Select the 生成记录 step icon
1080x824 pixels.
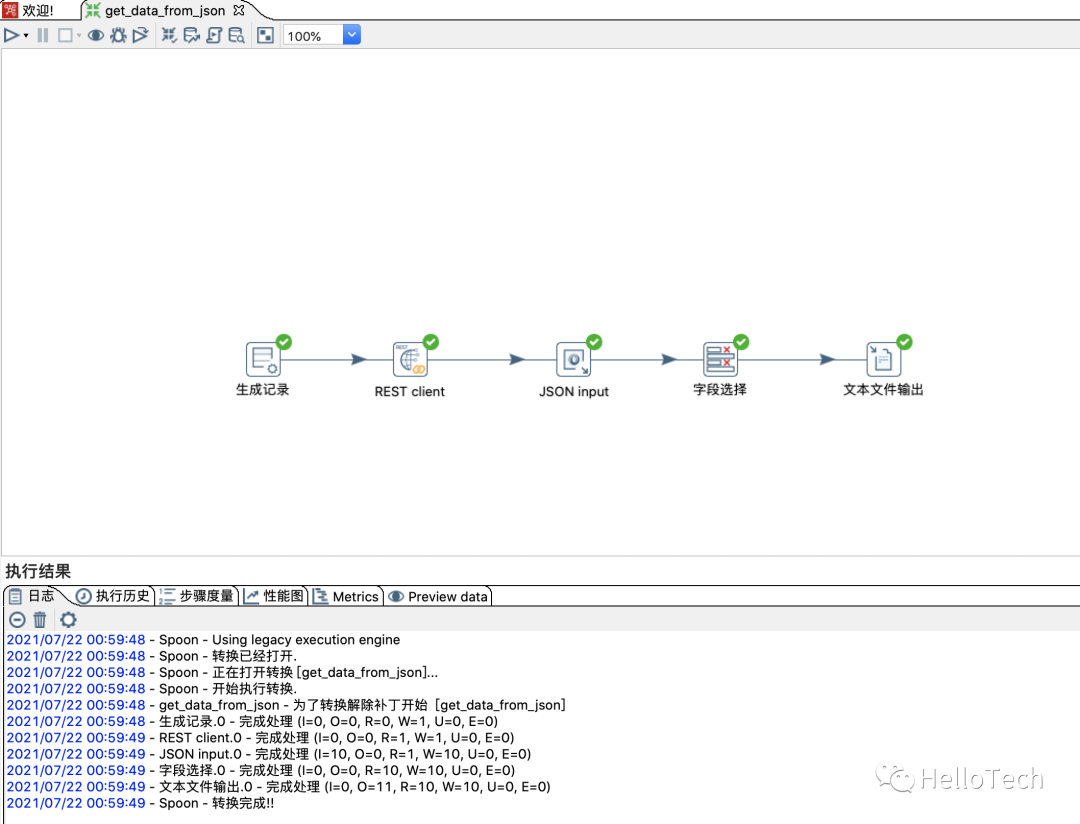tap(262, 359)
